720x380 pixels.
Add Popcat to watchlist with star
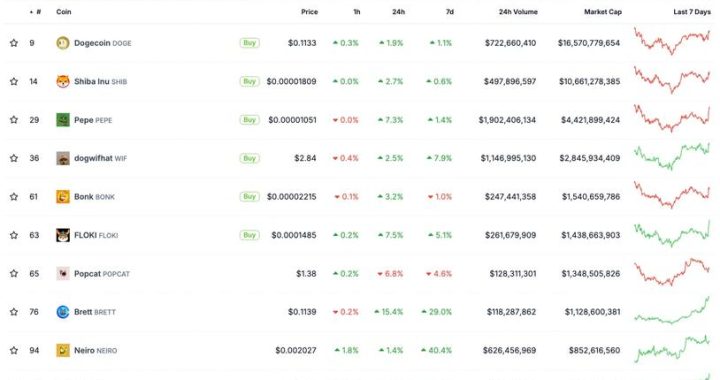tap(14, 274)
